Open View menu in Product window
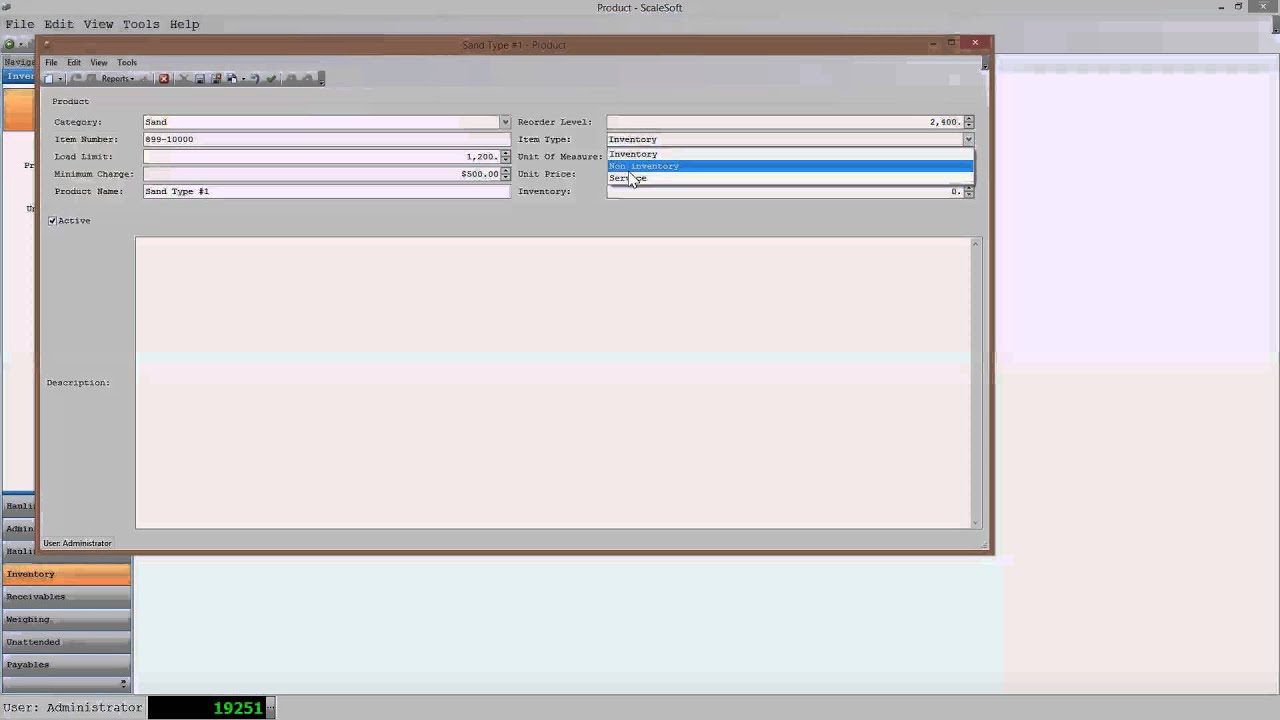Screen dimensions: 1280x720 tap(99, 62)
